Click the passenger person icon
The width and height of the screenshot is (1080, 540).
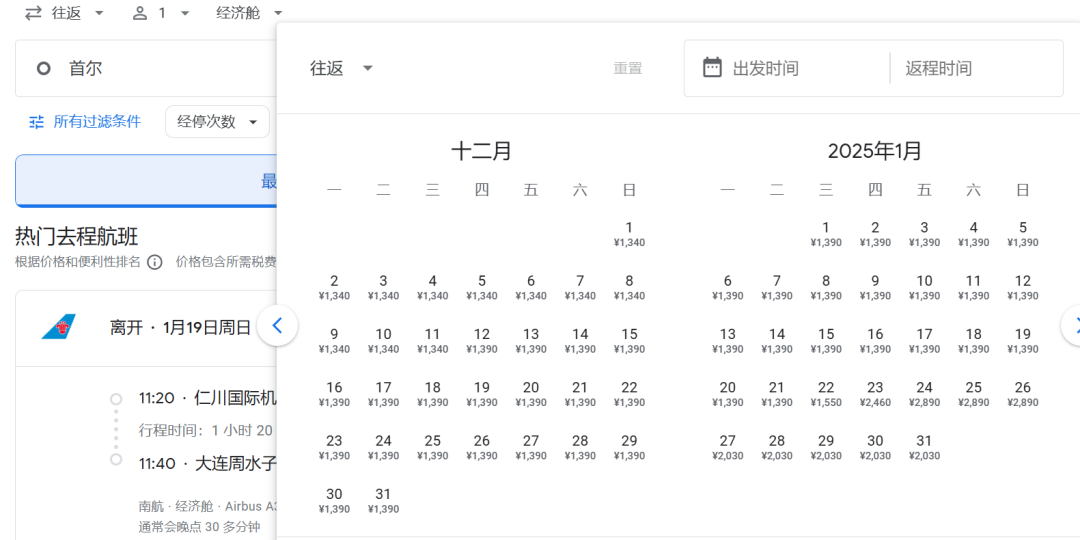(140, 13)
